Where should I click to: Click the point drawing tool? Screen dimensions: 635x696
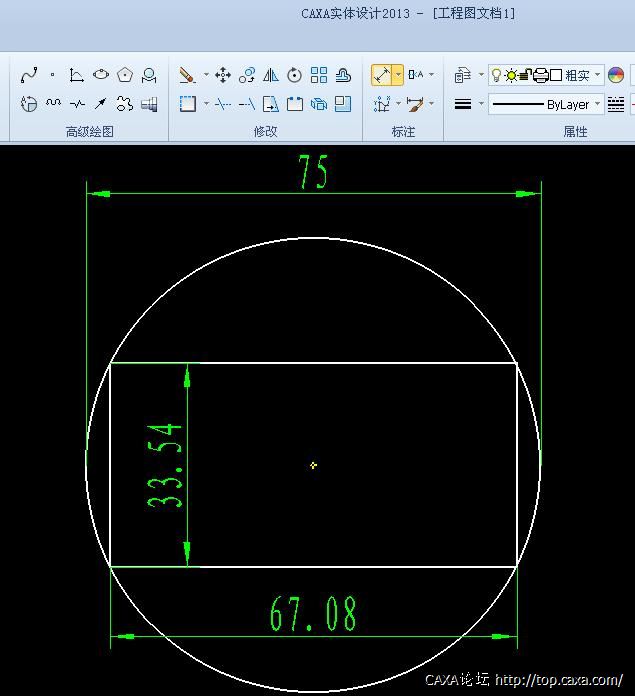[53, 75]
